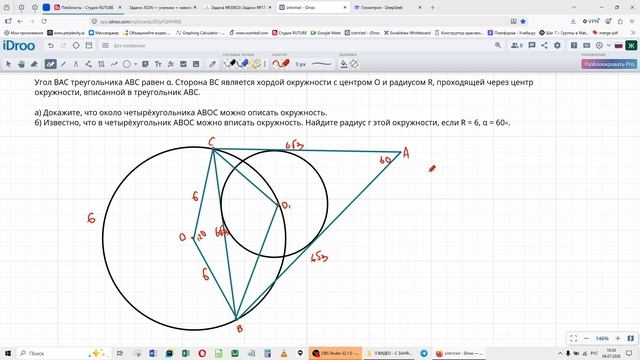Open the iDroo hamburger menu
This screenshot has width=640, height=360.
105,46
